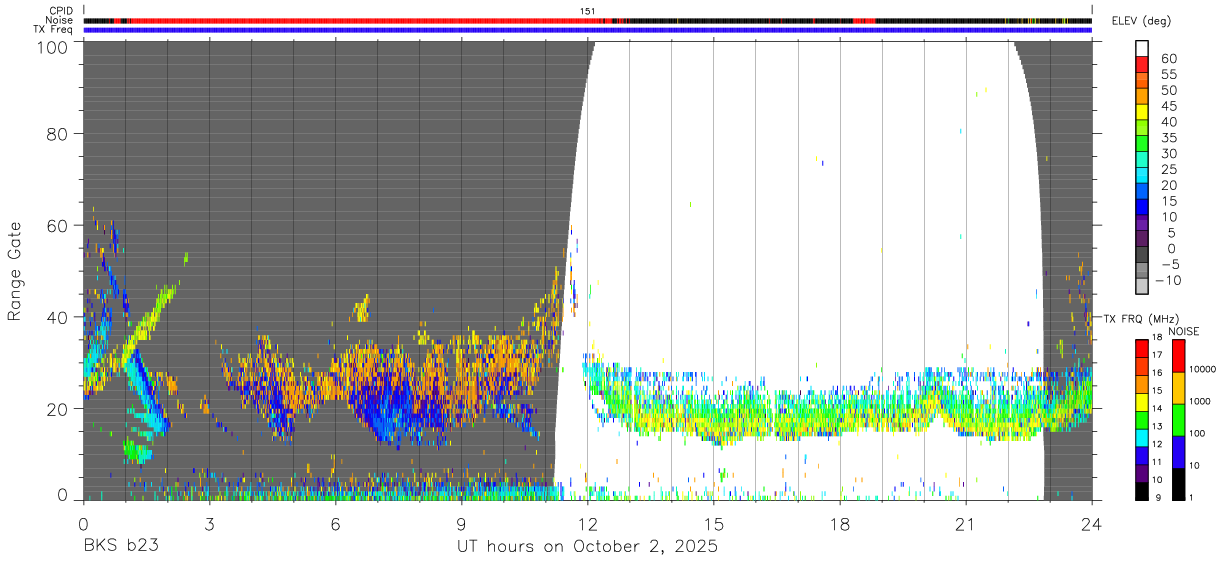Click the TX Freq row label
1228x567 pixels.
(53, 29)
